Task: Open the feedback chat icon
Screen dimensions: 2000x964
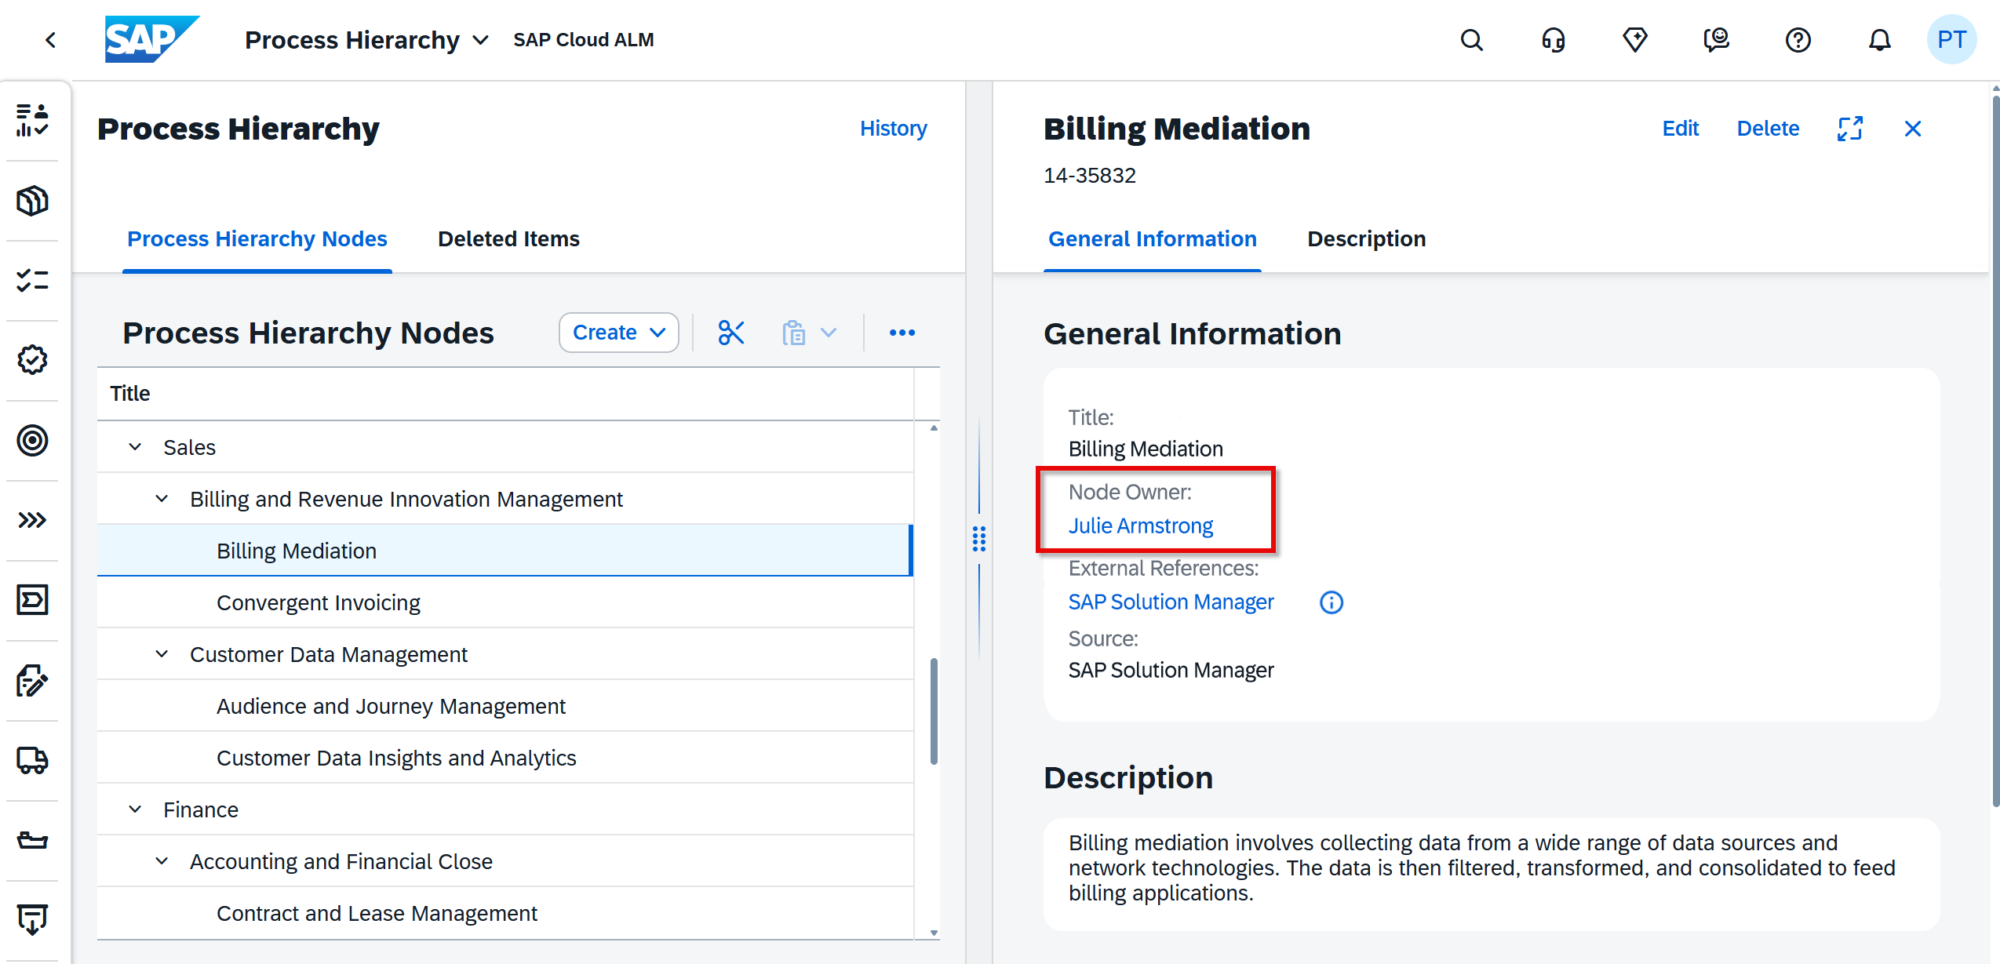Action: [1716, 40]
